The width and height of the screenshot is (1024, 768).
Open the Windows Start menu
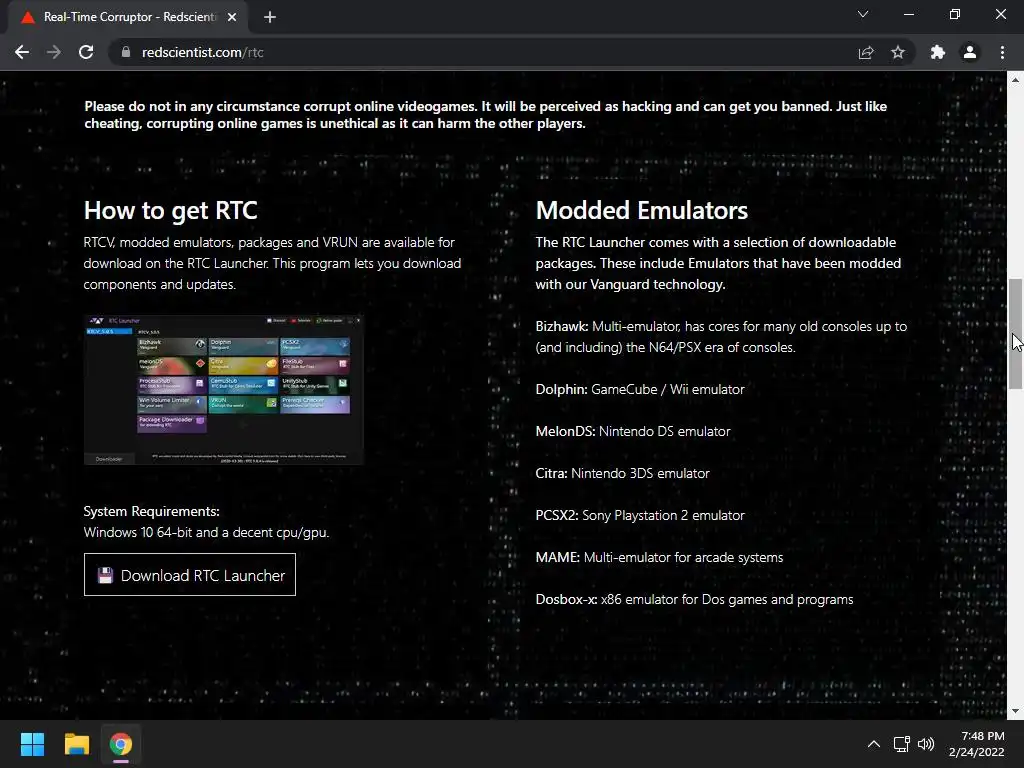pos(32,744)
